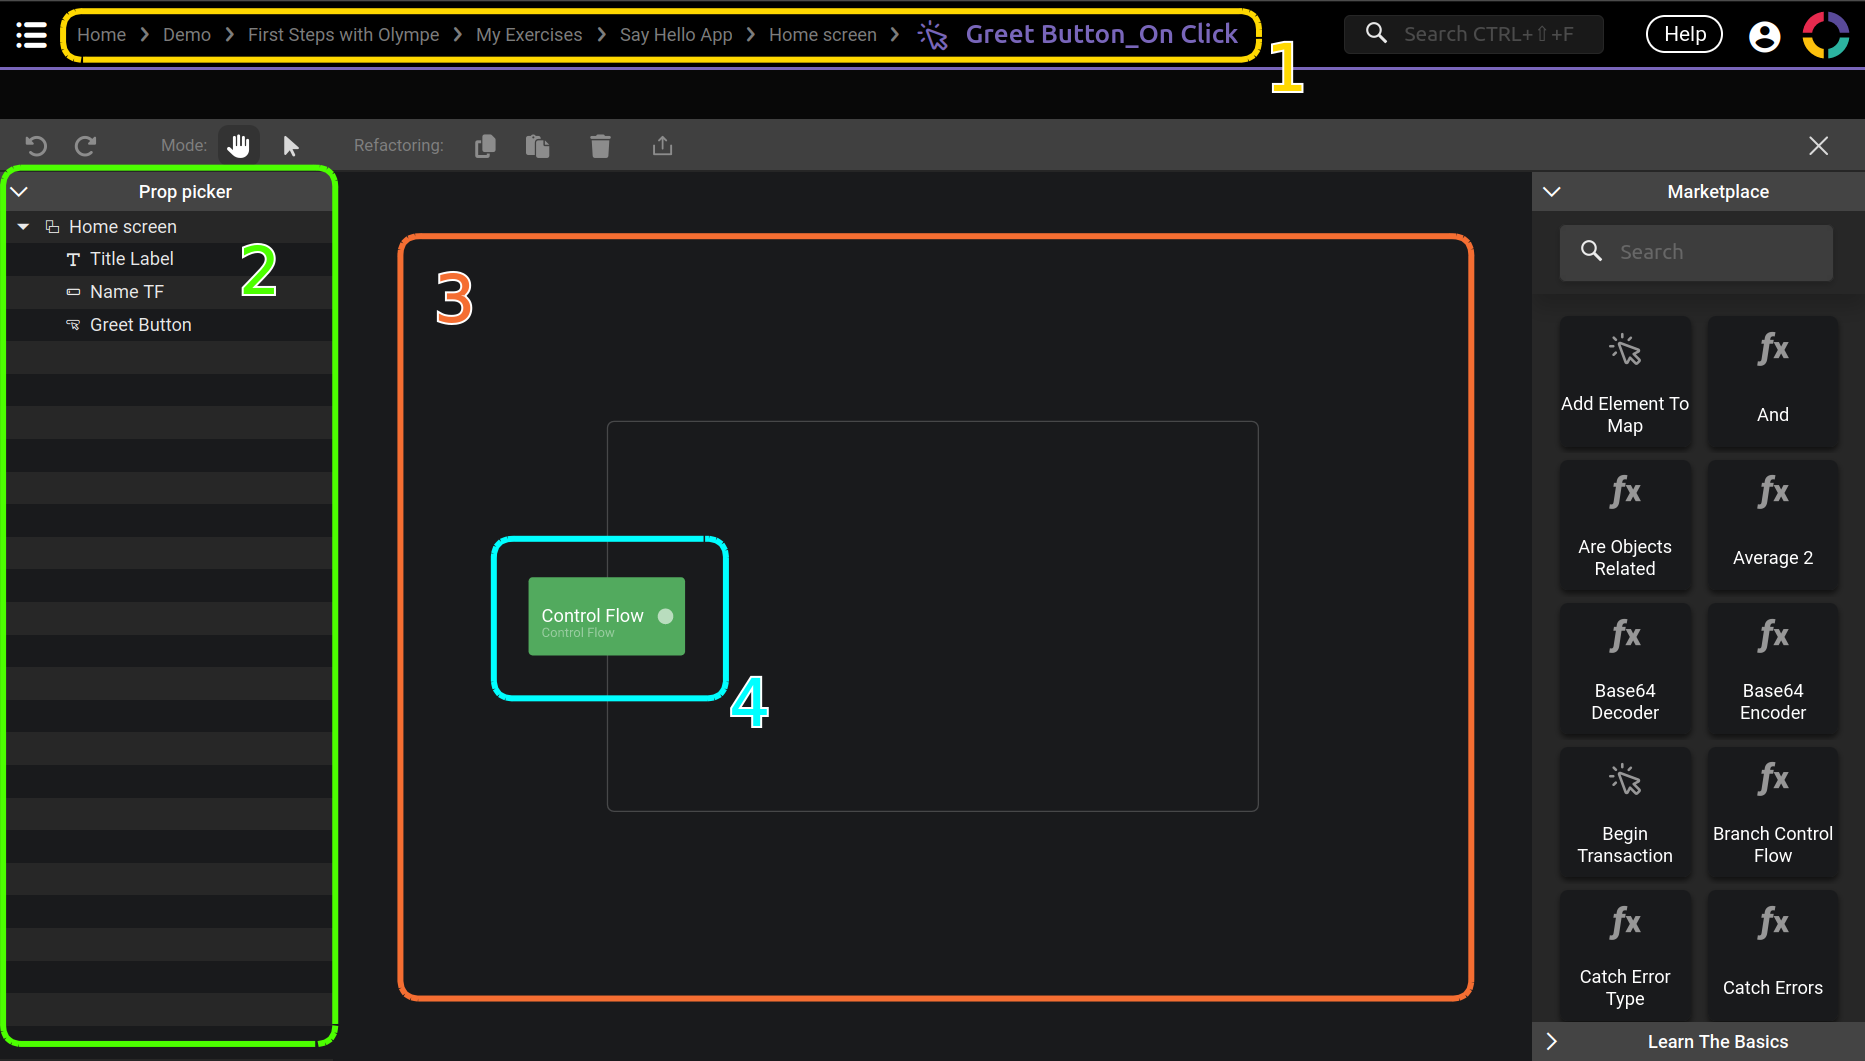Switch to hand pan mode

[238, 146]
